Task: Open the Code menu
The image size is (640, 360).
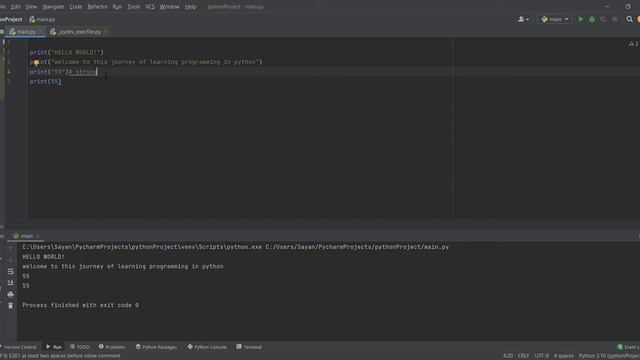Action: (x=76, y=7)
